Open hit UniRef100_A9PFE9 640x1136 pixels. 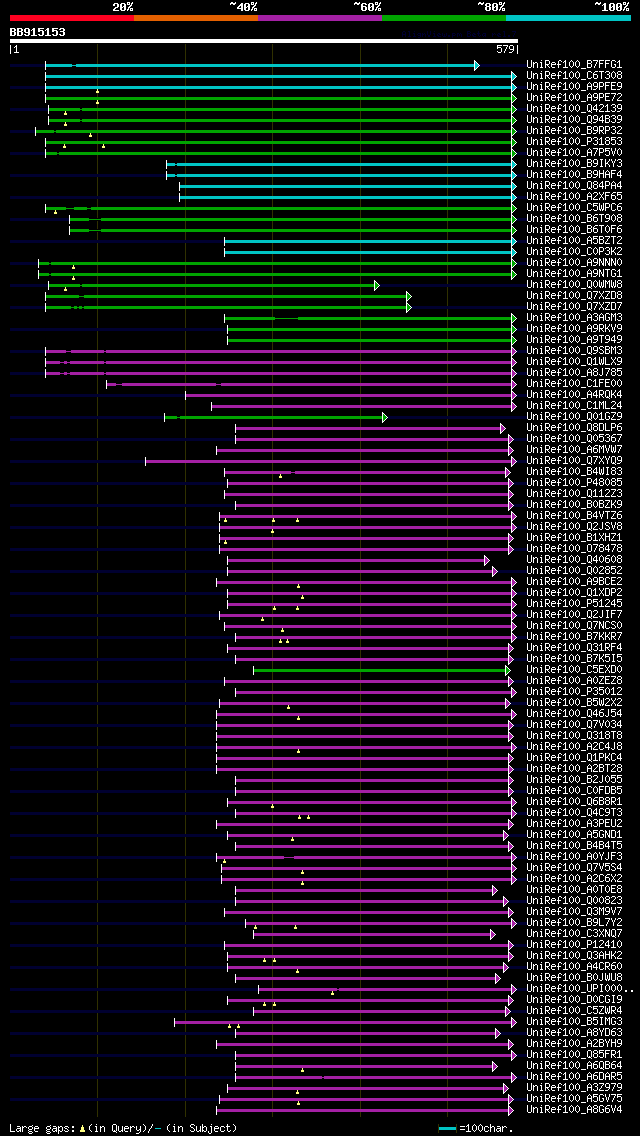coord(574,86)
